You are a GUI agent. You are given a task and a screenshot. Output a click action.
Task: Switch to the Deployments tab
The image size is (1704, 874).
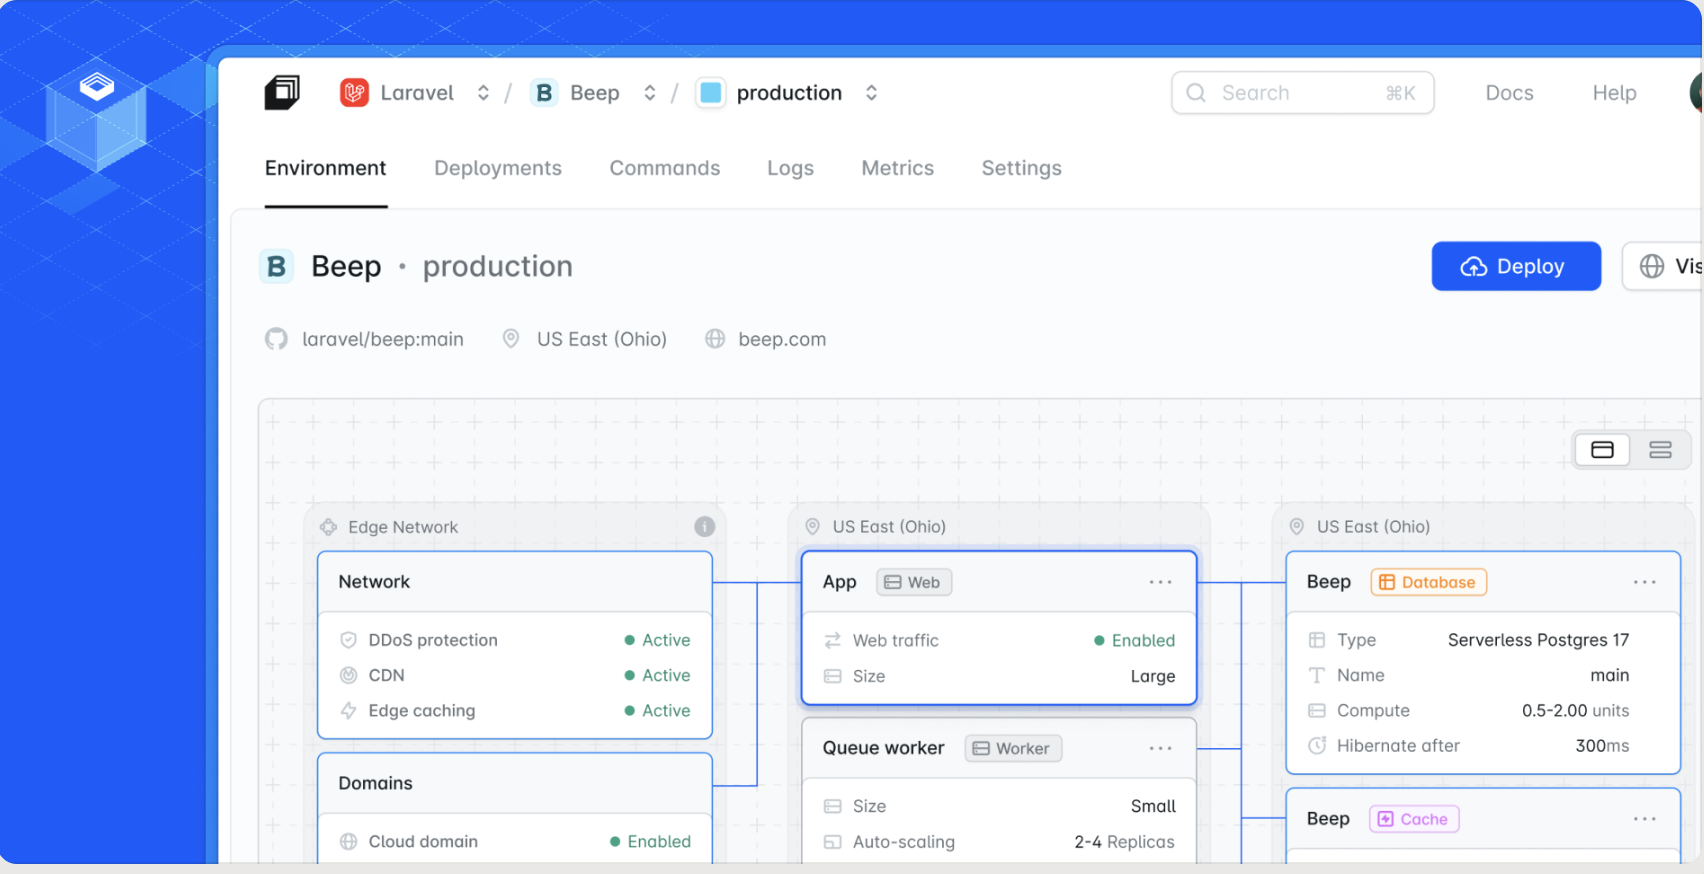498,168
